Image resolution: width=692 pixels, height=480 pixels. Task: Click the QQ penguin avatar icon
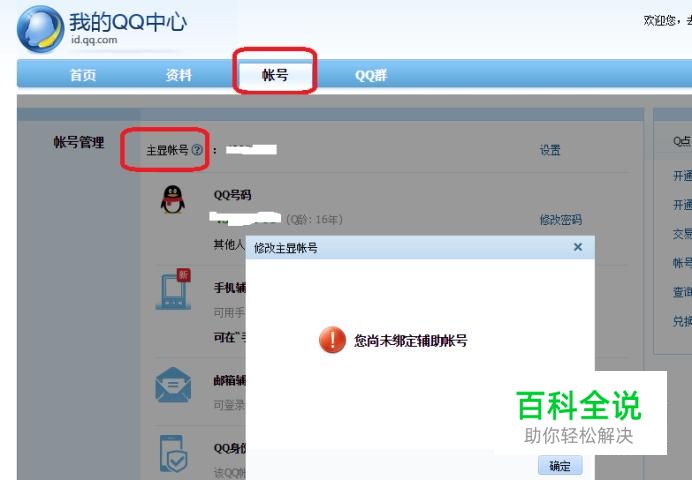(x=173, y=199)
